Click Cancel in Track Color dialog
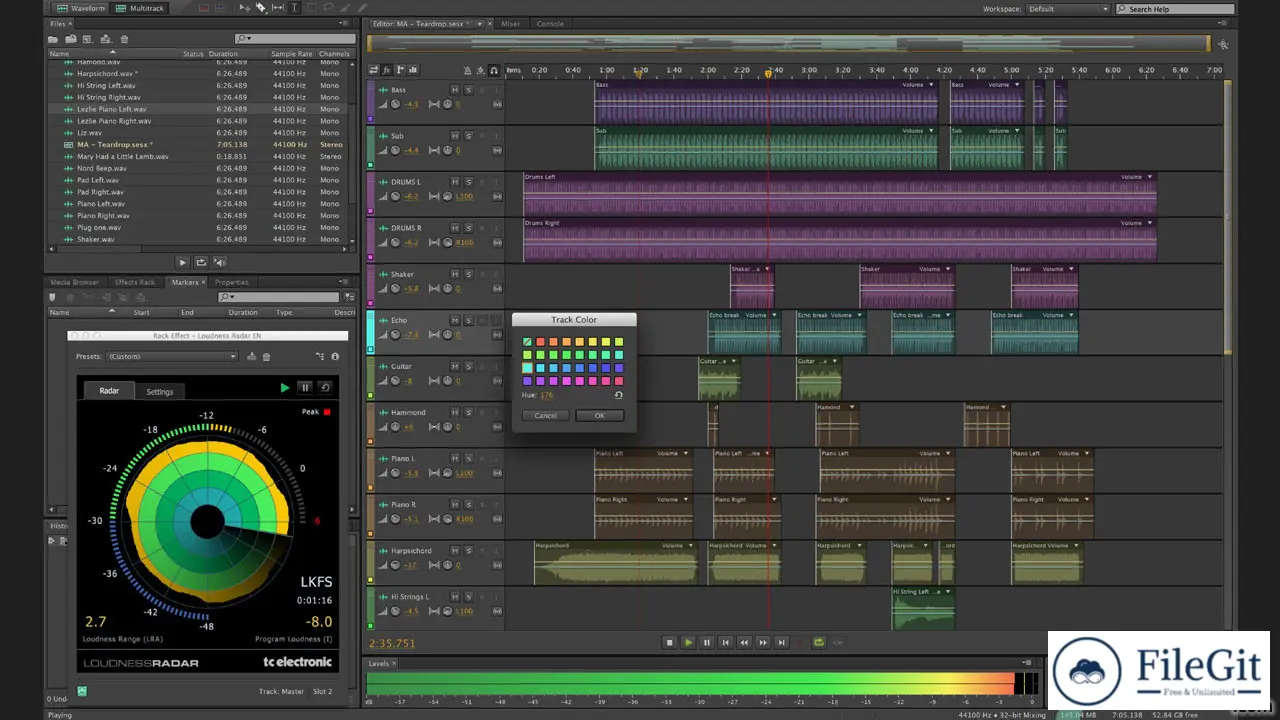 (x=545, y=415)
